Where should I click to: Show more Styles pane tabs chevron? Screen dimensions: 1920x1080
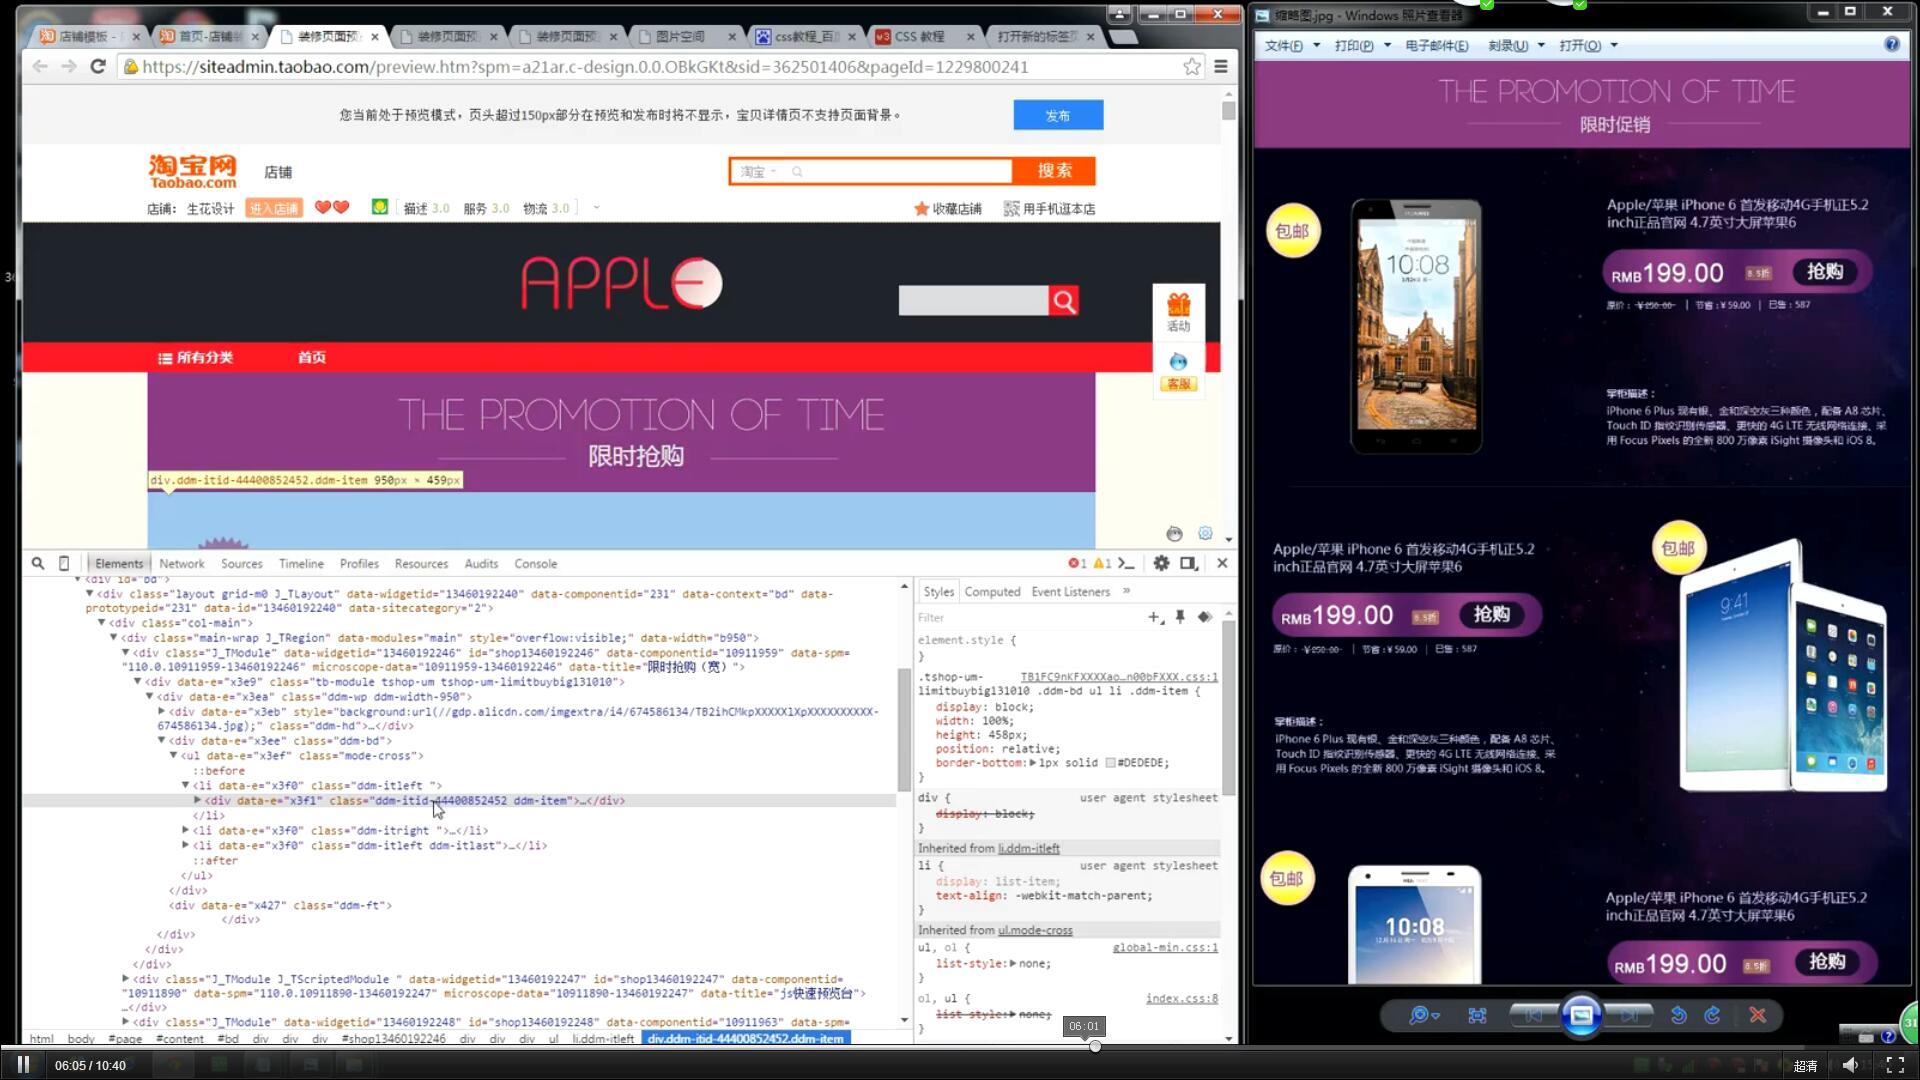pos(1126,591)
